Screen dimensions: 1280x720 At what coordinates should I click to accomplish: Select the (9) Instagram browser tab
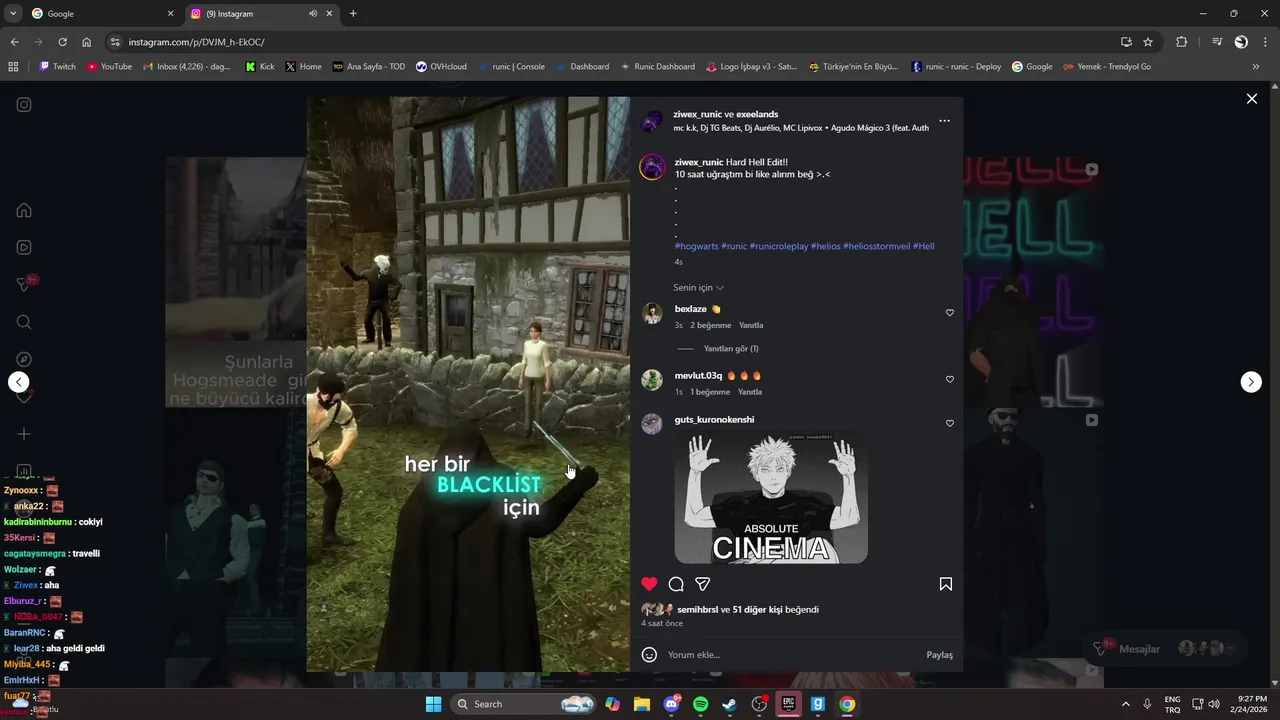click(260, 14)
